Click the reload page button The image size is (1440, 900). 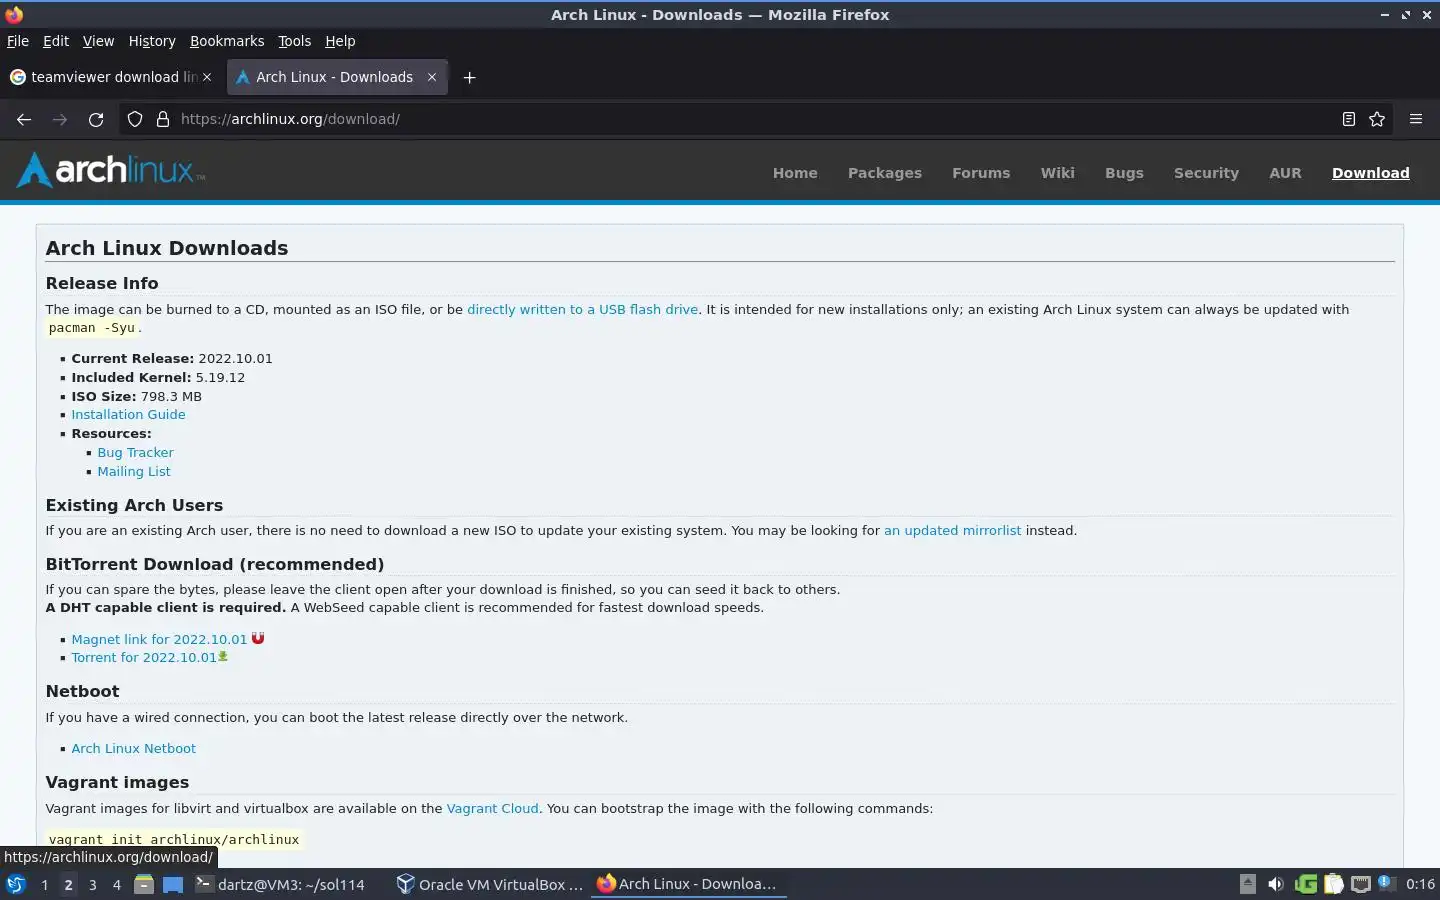coord(96,119)
